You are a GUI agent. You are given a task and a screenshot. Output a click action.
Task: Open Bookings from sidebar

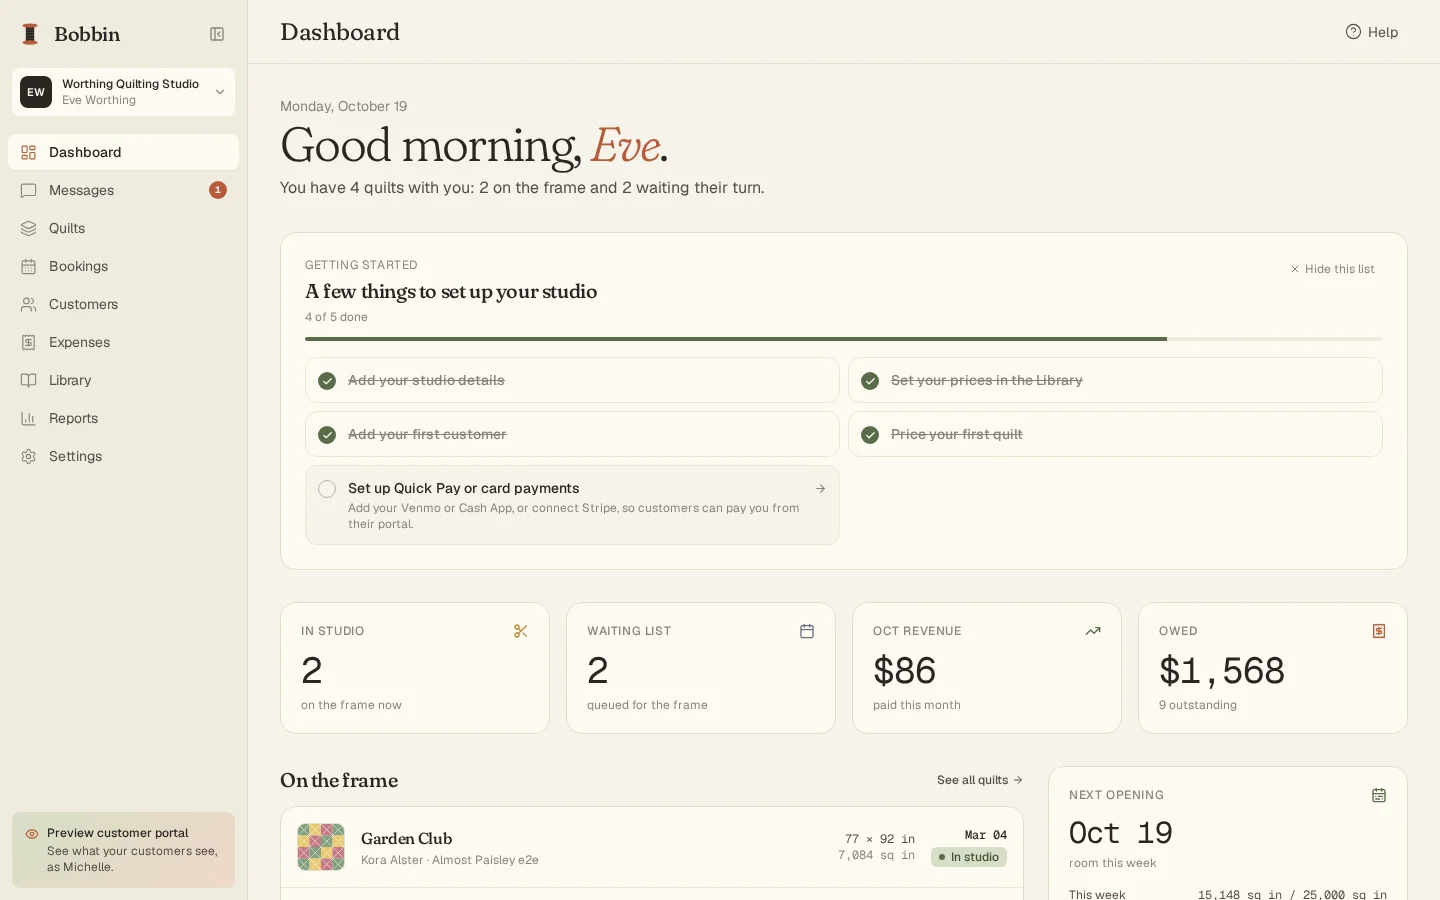(124, 266)
